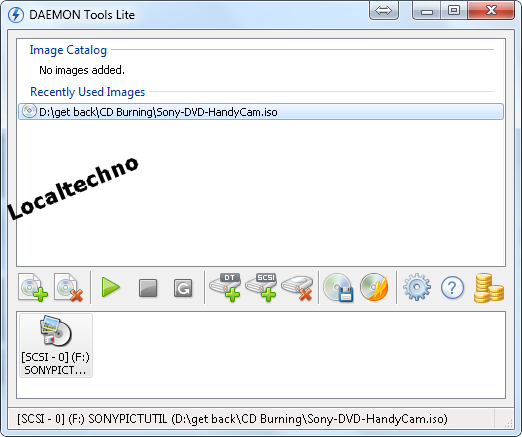The width and height of the screenshot is (522, 437).
Task: Click the Recently Used Images heading
Action: pyautogui.click(x=87, y=92)
